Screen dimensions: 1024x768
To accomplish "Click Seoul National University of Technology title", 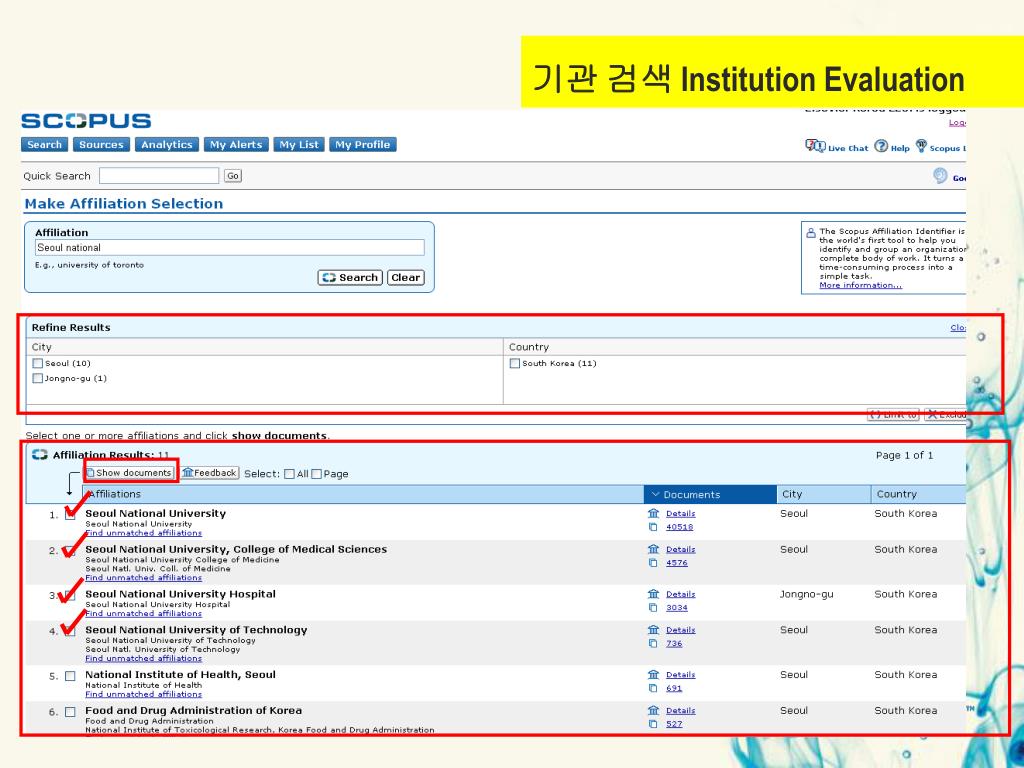I will [x=196, y=630].
